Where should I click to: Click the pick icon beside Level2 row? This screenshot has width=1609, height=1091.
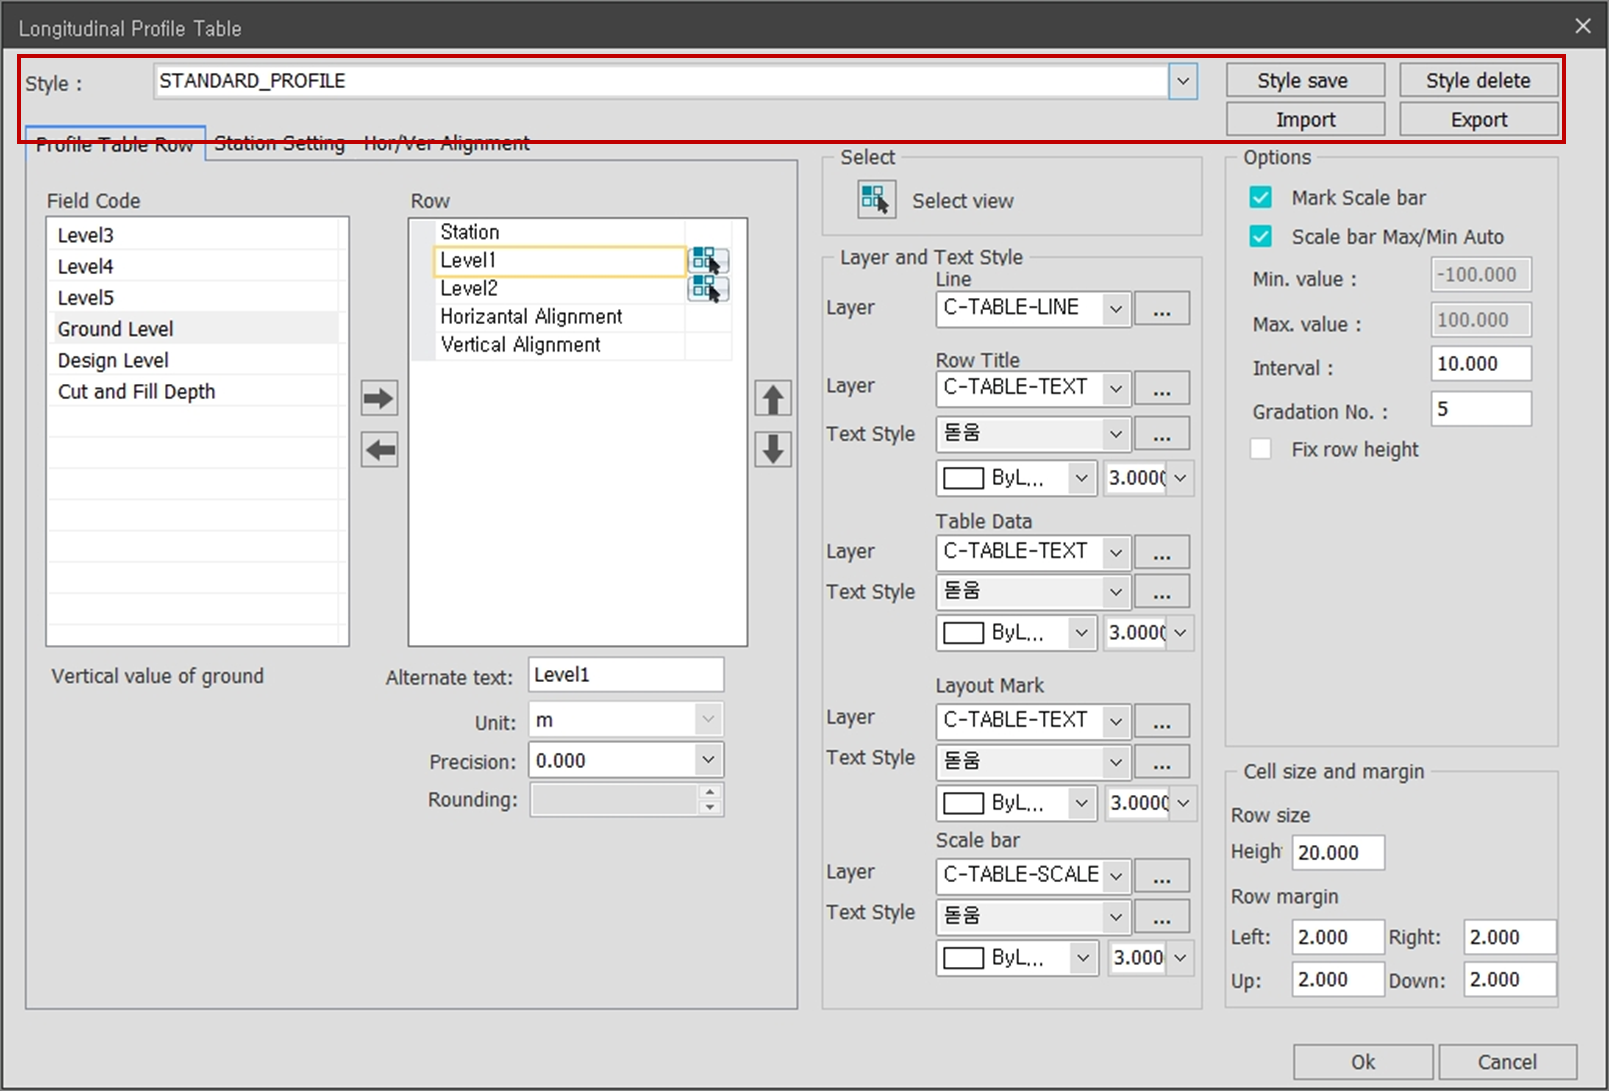pos(707,289)
